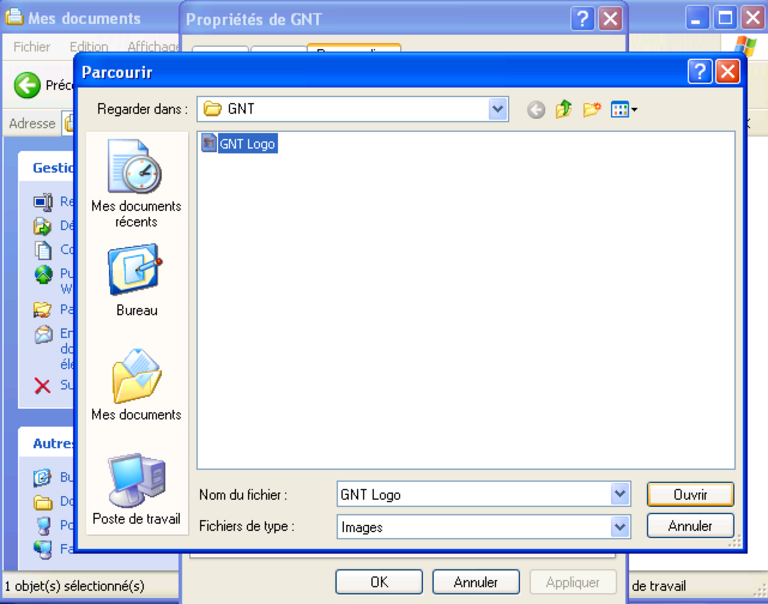
Task: Click the go back arrow in Parcourir
Action: coord(536,109)
